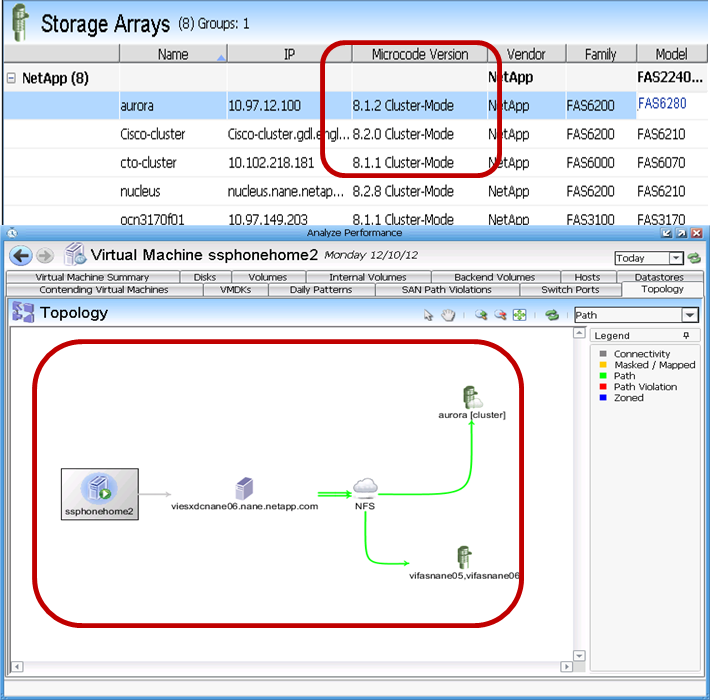Click the Model column header
The width and height of the screenshot is (710, 700).
click(672, 54)
